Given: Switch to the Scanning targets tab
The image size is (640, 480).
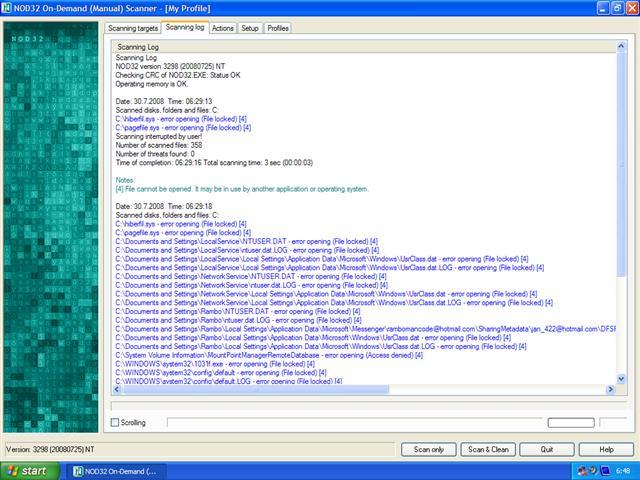Looking at the screenshot, I should tap(133, 28).
